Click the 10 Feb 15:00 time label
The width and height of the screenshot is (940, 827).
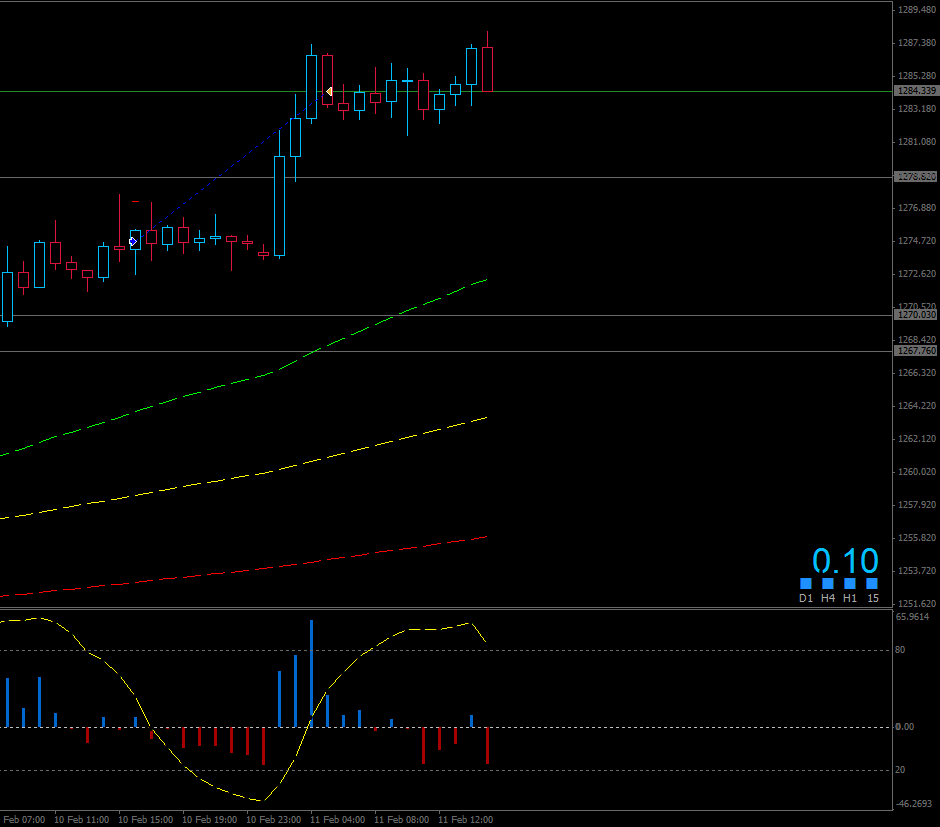coord(146,819)
